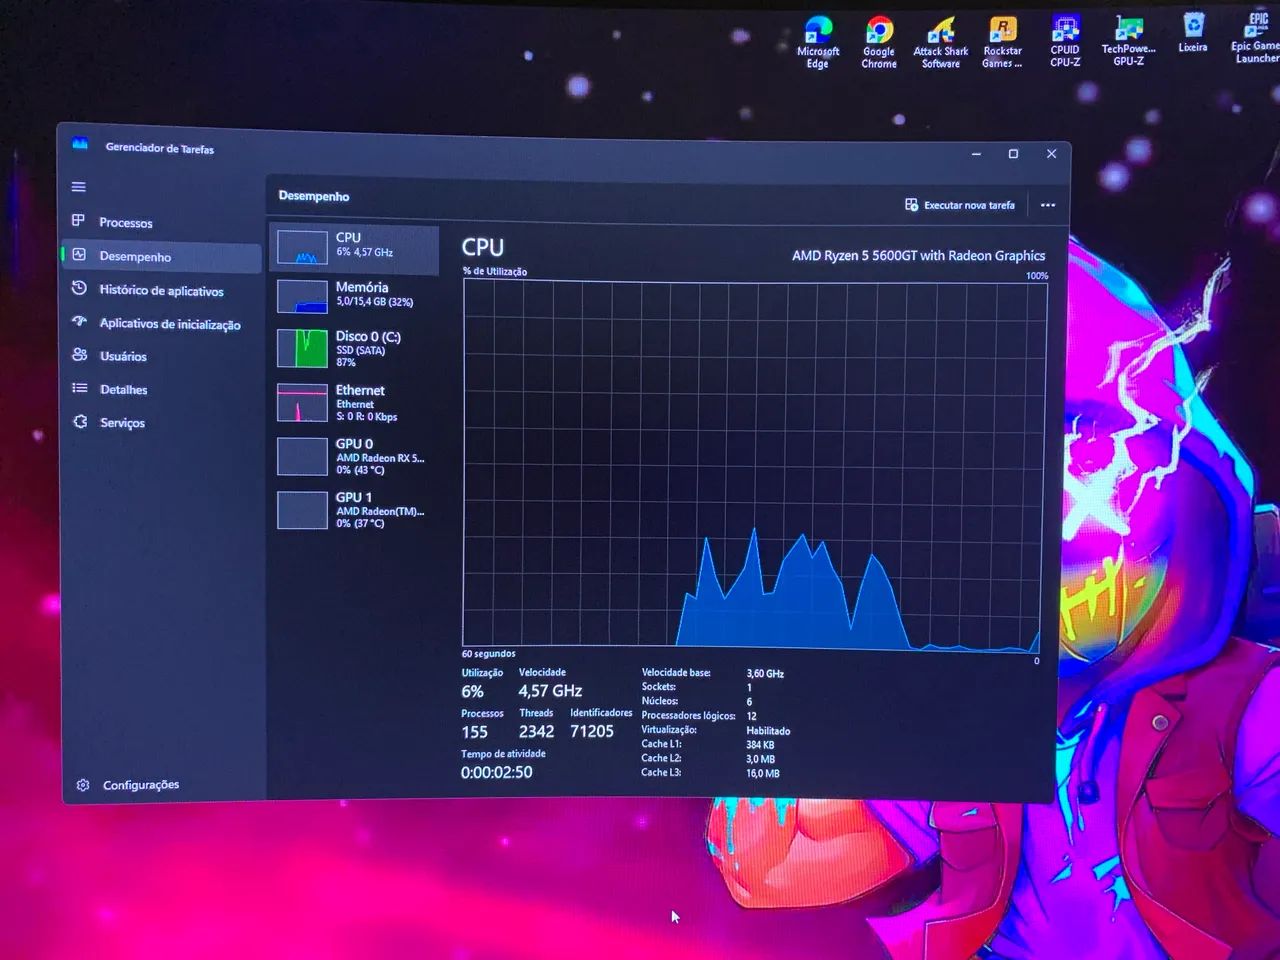Click the Disco 0 (C:) SSD entry text

pos(369,349)
